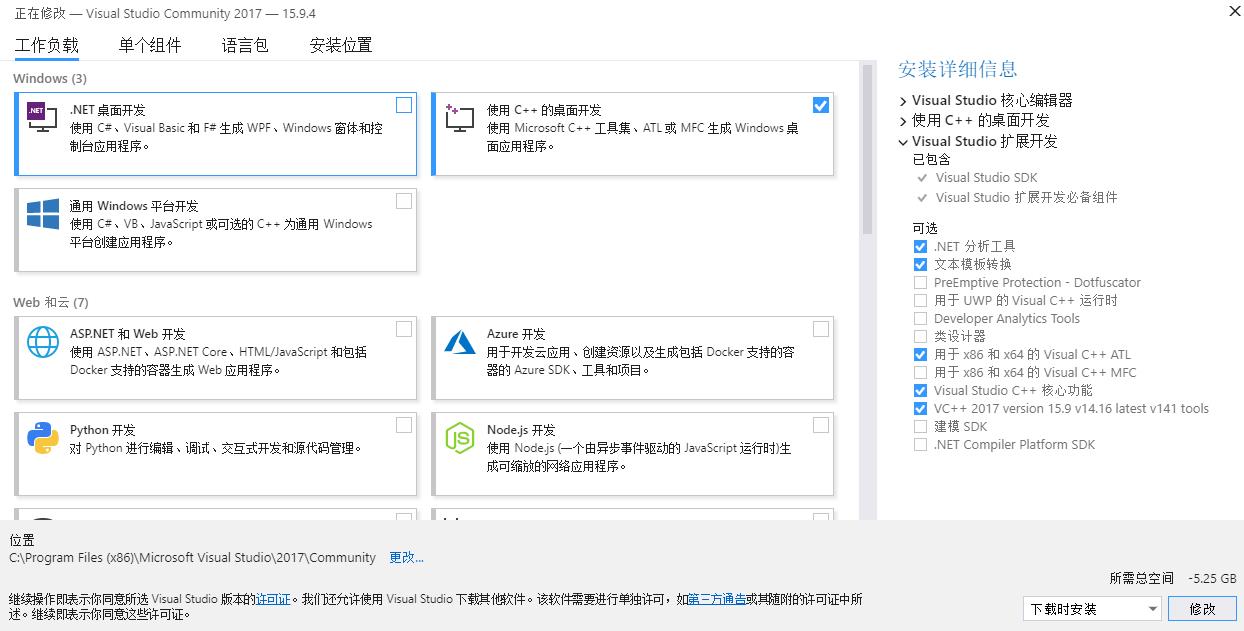Select the .NET 桌面开发 workload title
This screenshot has width=1244, height=631.
[108, 110]
